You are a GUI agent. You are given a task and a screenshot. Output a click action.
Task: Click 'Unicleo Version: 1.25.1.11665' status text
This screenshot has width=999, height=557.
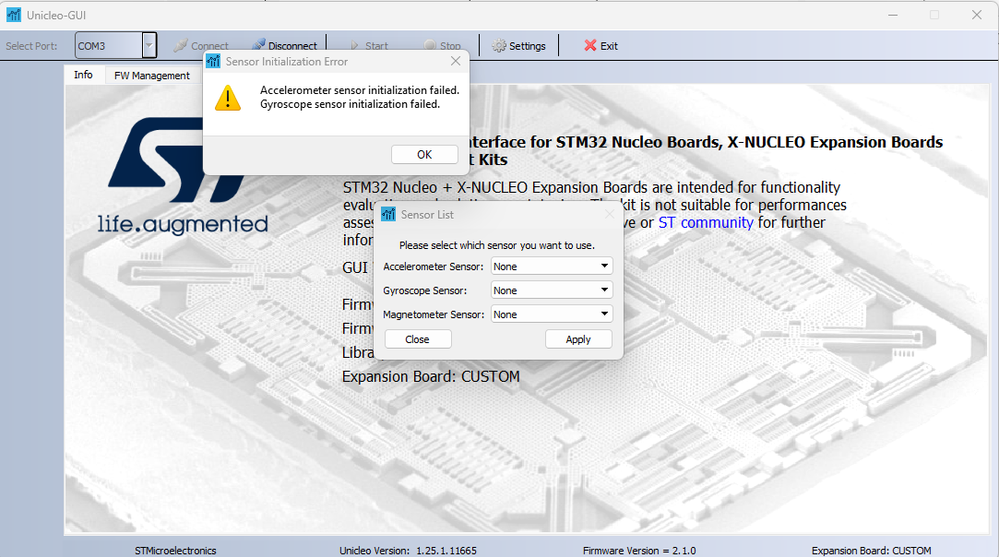tap(408, 551)
